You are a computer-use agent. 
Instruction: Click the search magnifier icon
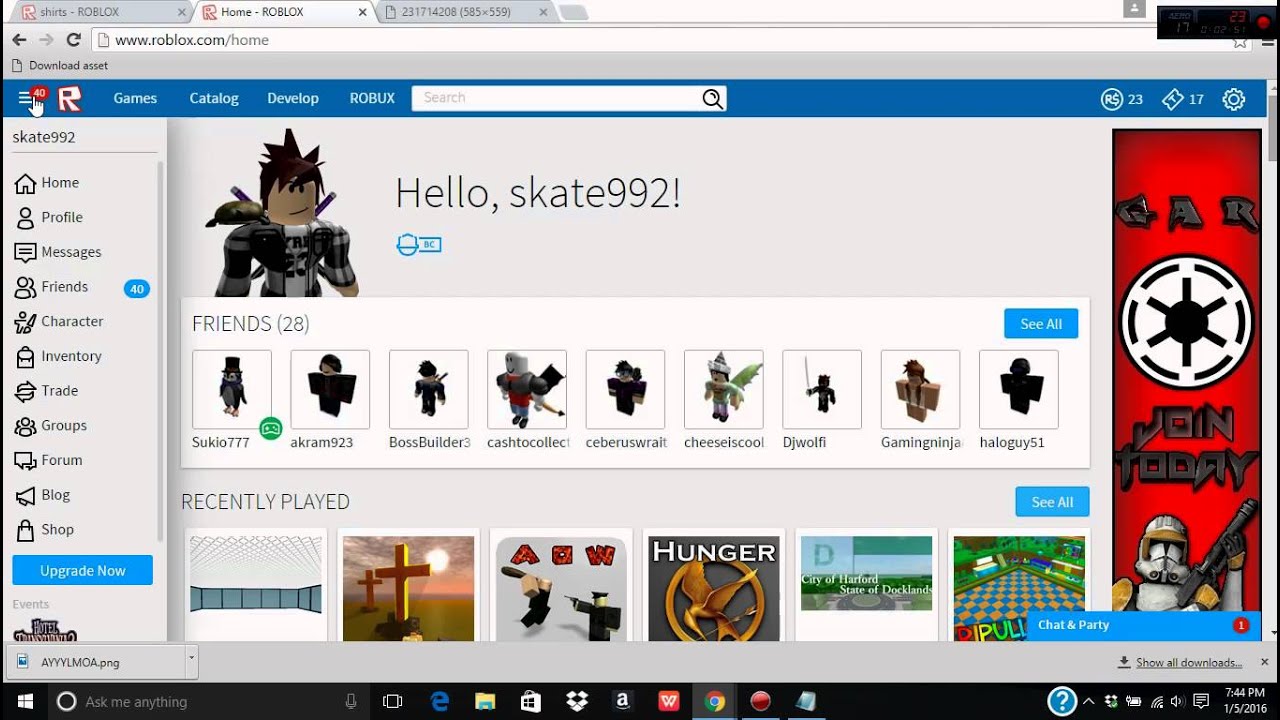pos(712,98)
